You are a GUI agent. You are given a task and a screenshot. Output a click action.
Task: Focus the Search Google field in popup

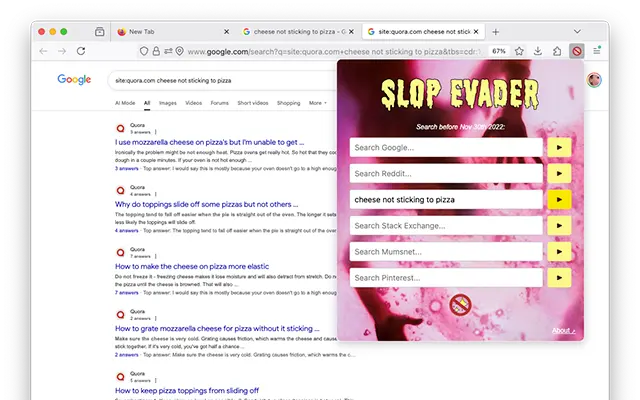(446, 147)
